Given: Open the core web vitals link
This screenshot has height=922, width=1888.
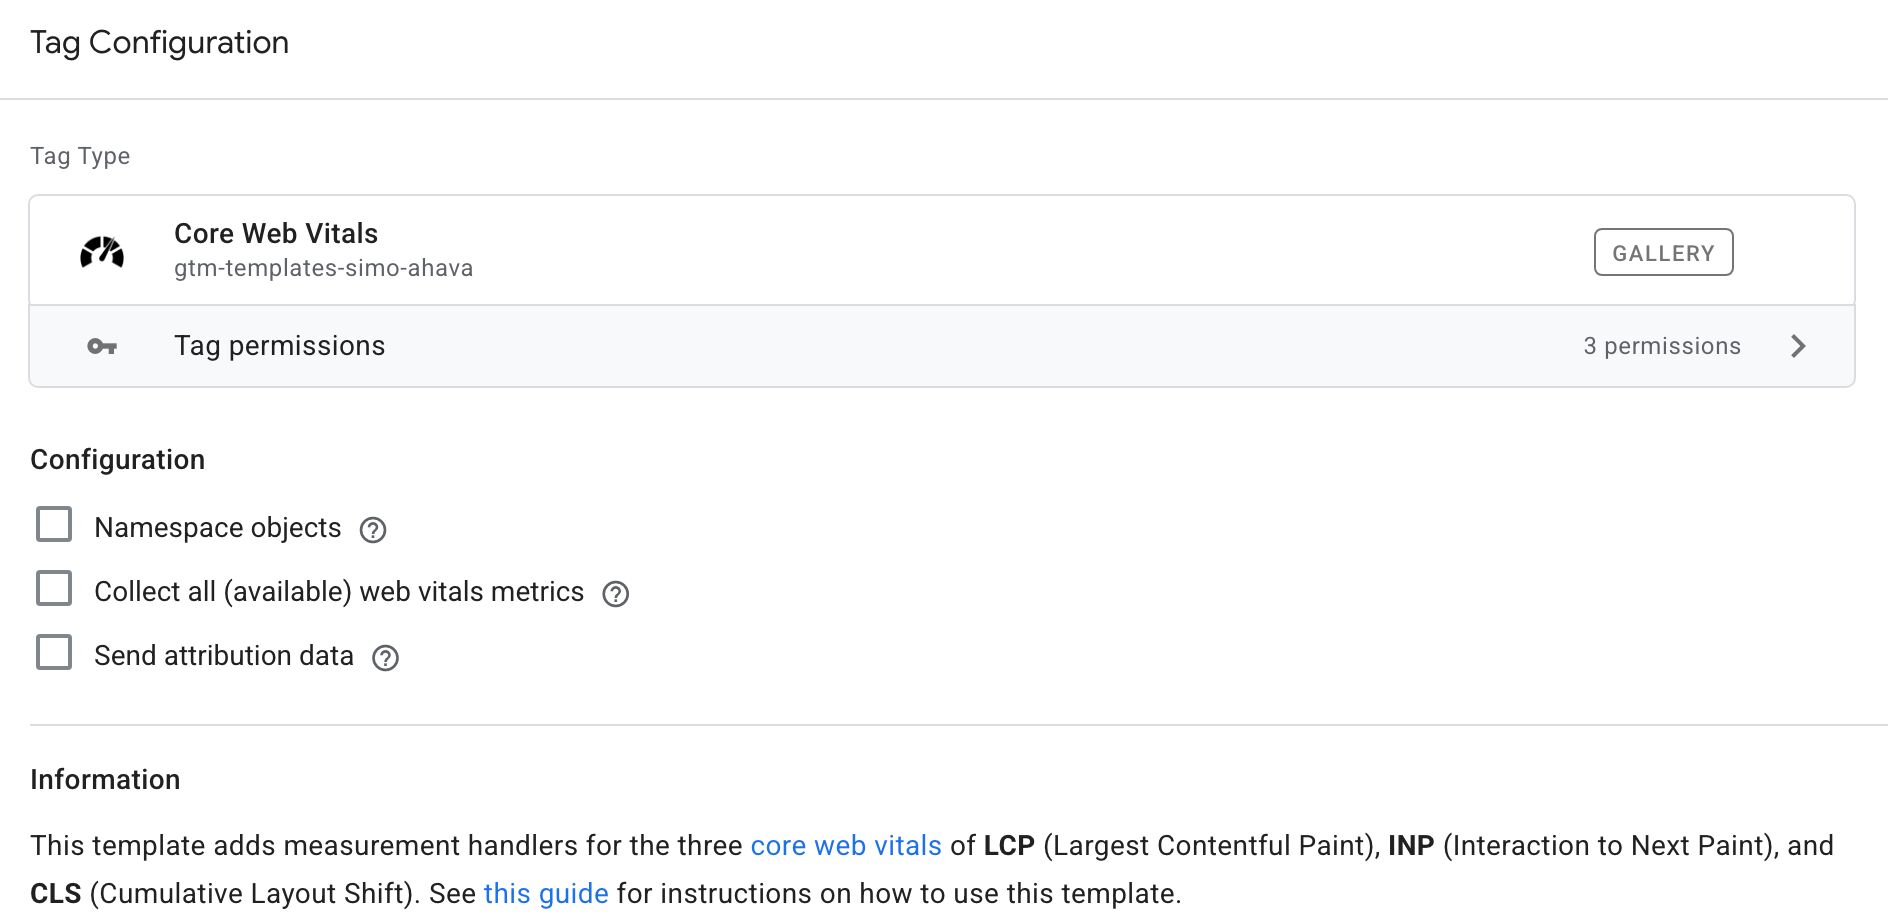Looking at the screenshot, I should pos(846,846).
